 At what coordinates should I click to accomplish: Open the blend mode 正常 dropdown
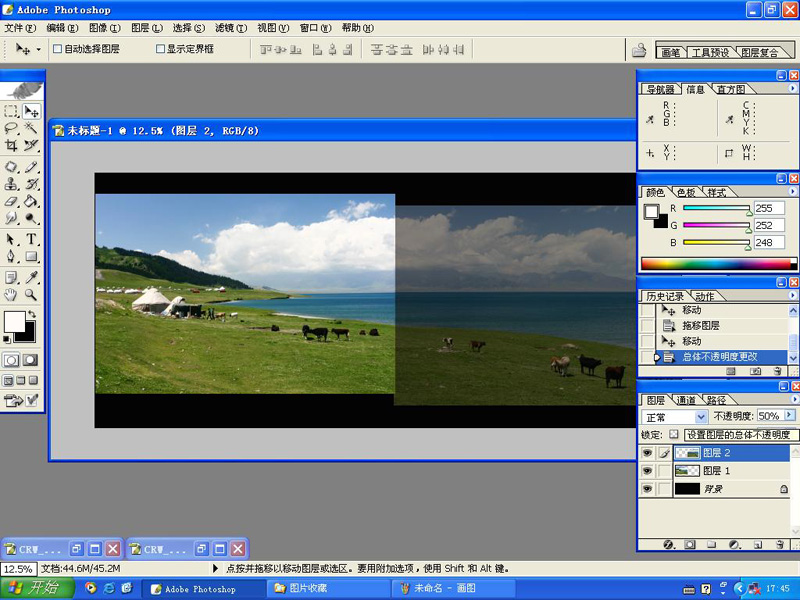coord(702,417)
